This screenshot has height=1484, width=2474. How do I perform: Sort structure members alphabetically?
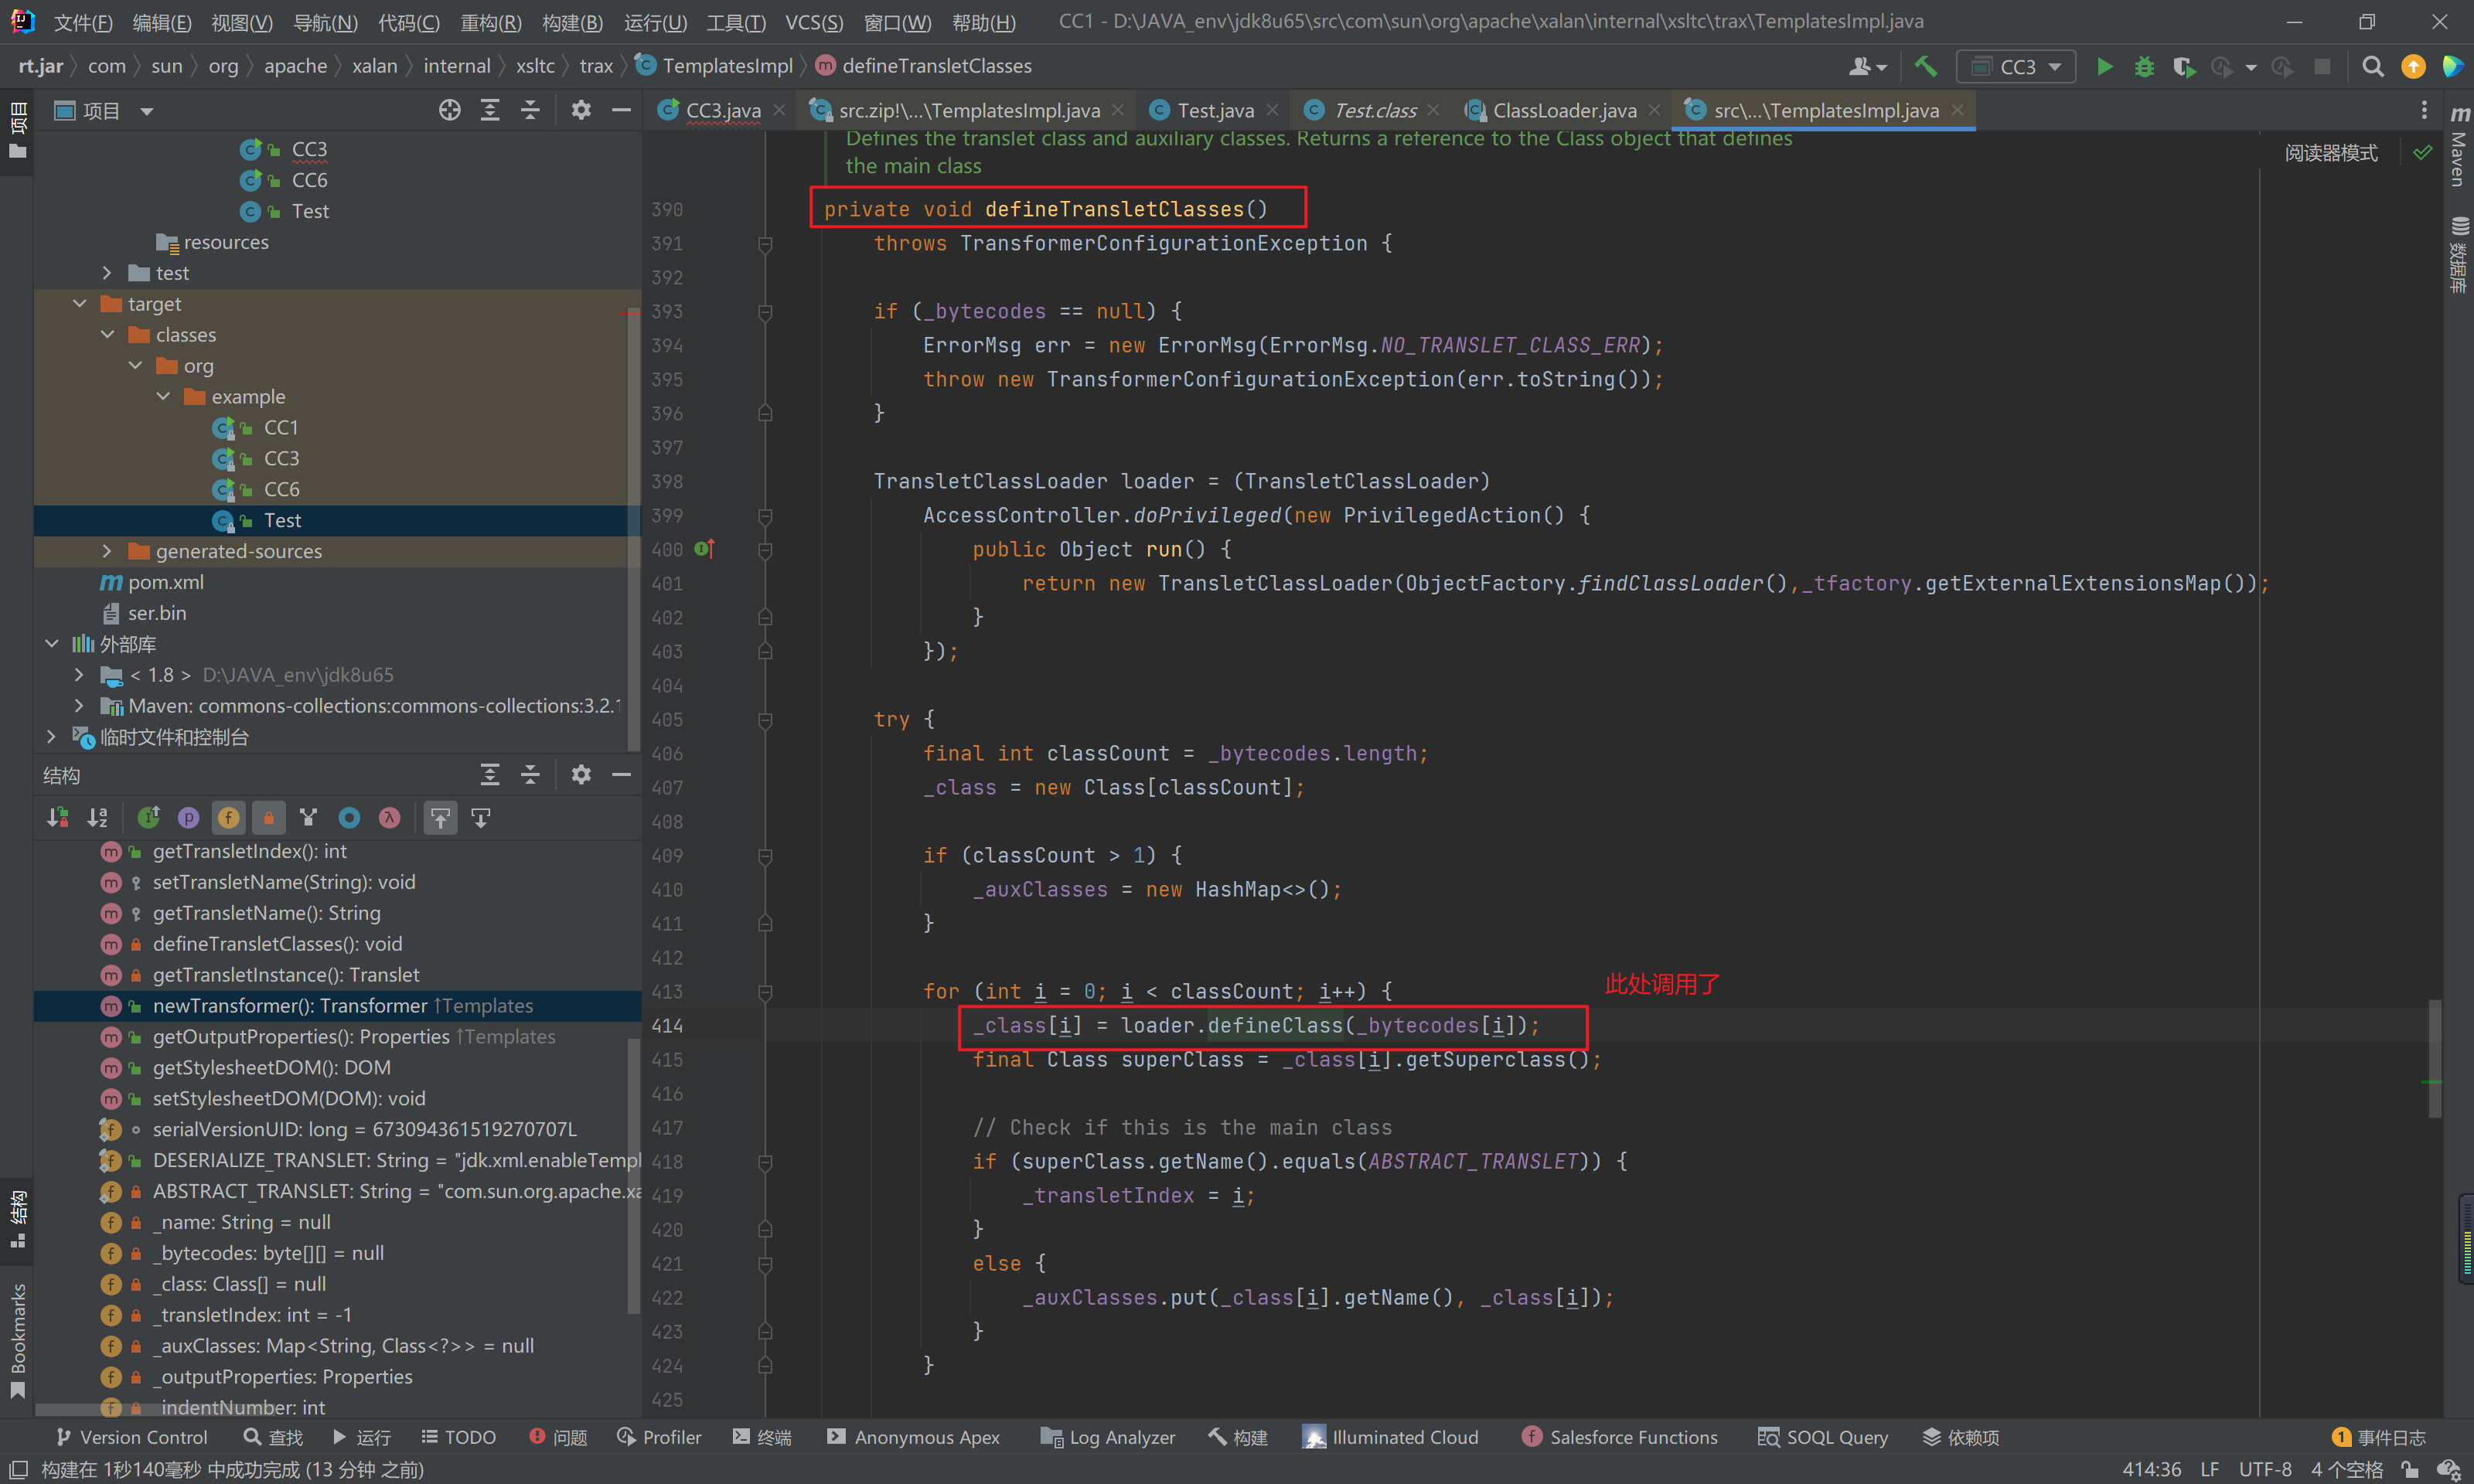(97, 818)
